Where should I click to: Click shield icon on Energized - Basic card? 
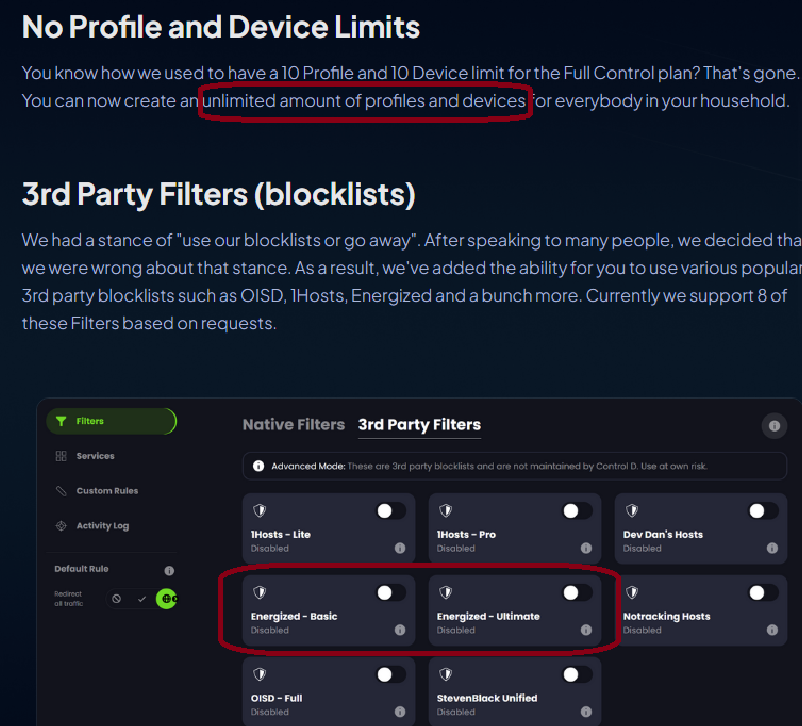tap(260, 592)
